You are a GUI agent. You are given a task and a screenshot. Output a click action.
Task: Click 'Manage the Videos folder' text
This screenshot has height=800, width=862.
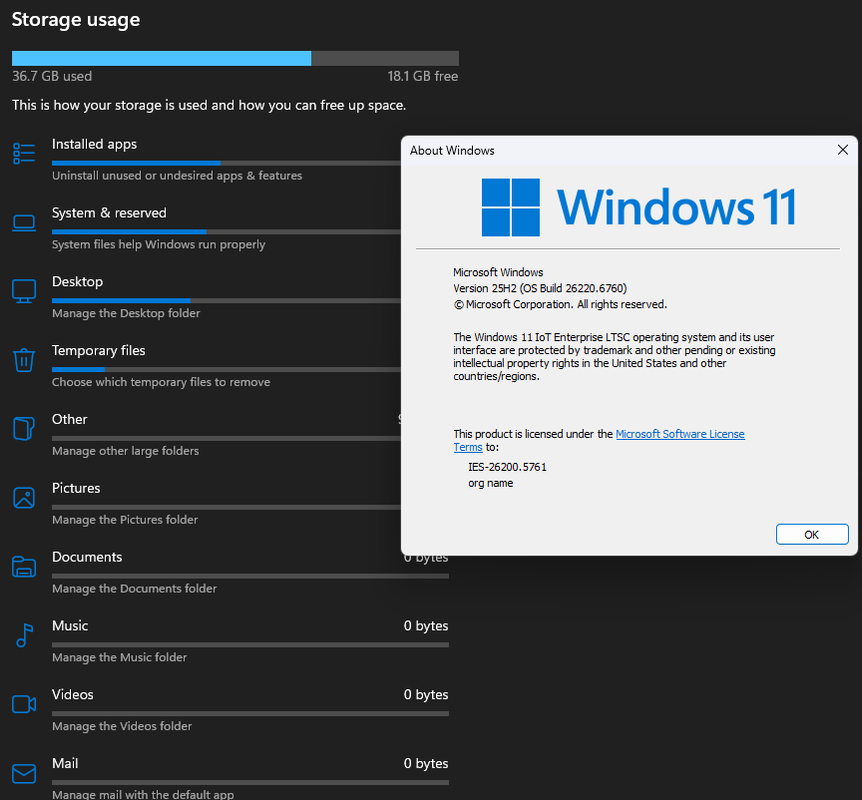[x=122, y=726]
